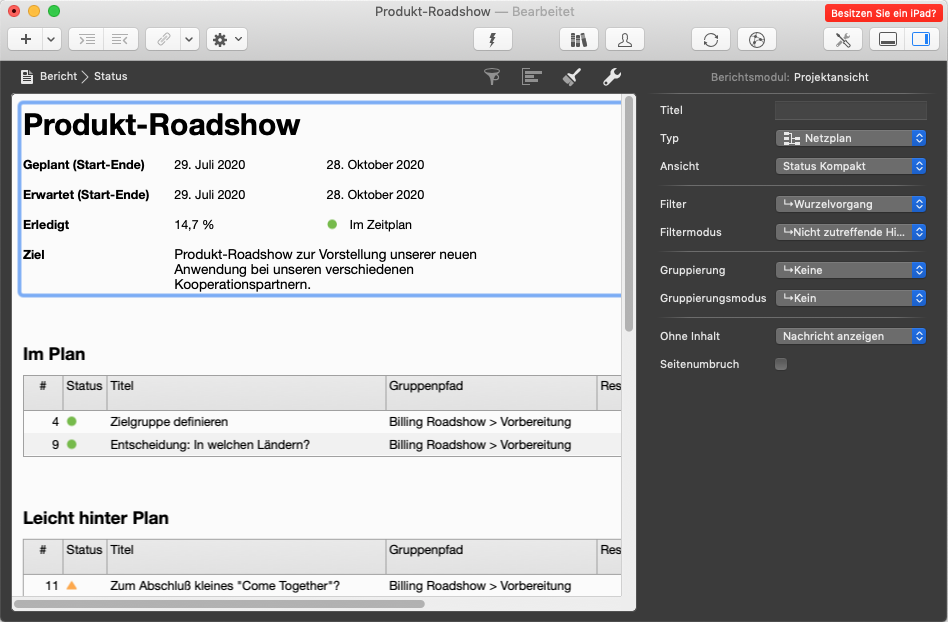948x622 pixels.
Task: Open the resources person icon
Action: click(x=624, y=39)
